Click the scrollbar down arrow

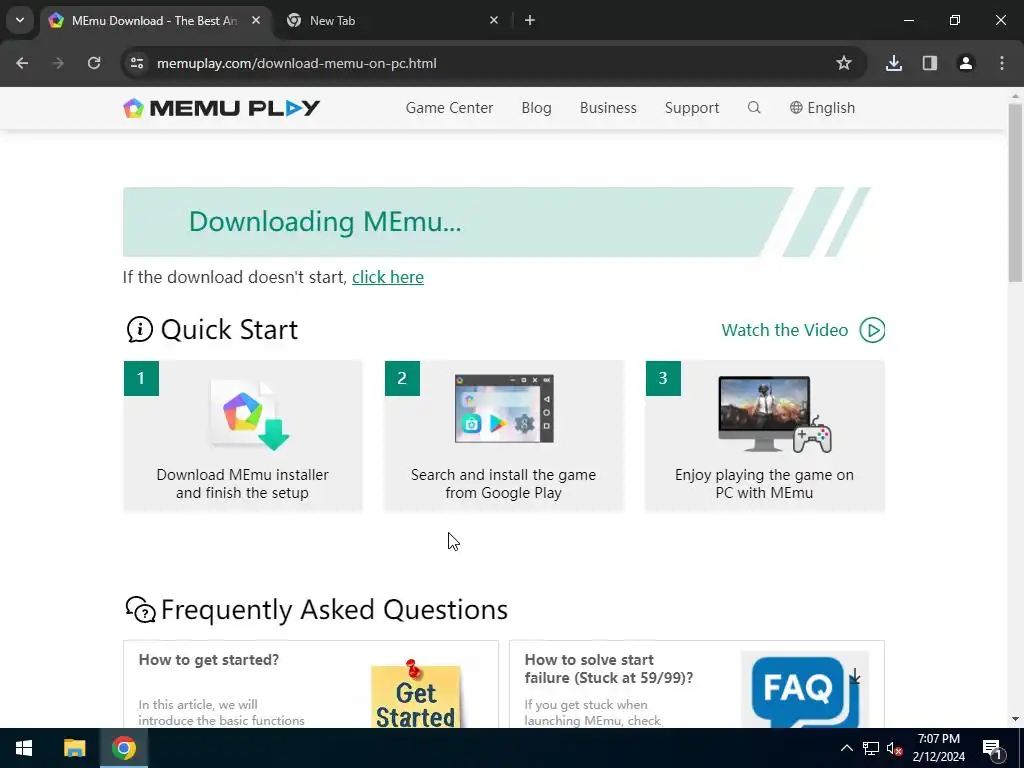point(1015,719)
